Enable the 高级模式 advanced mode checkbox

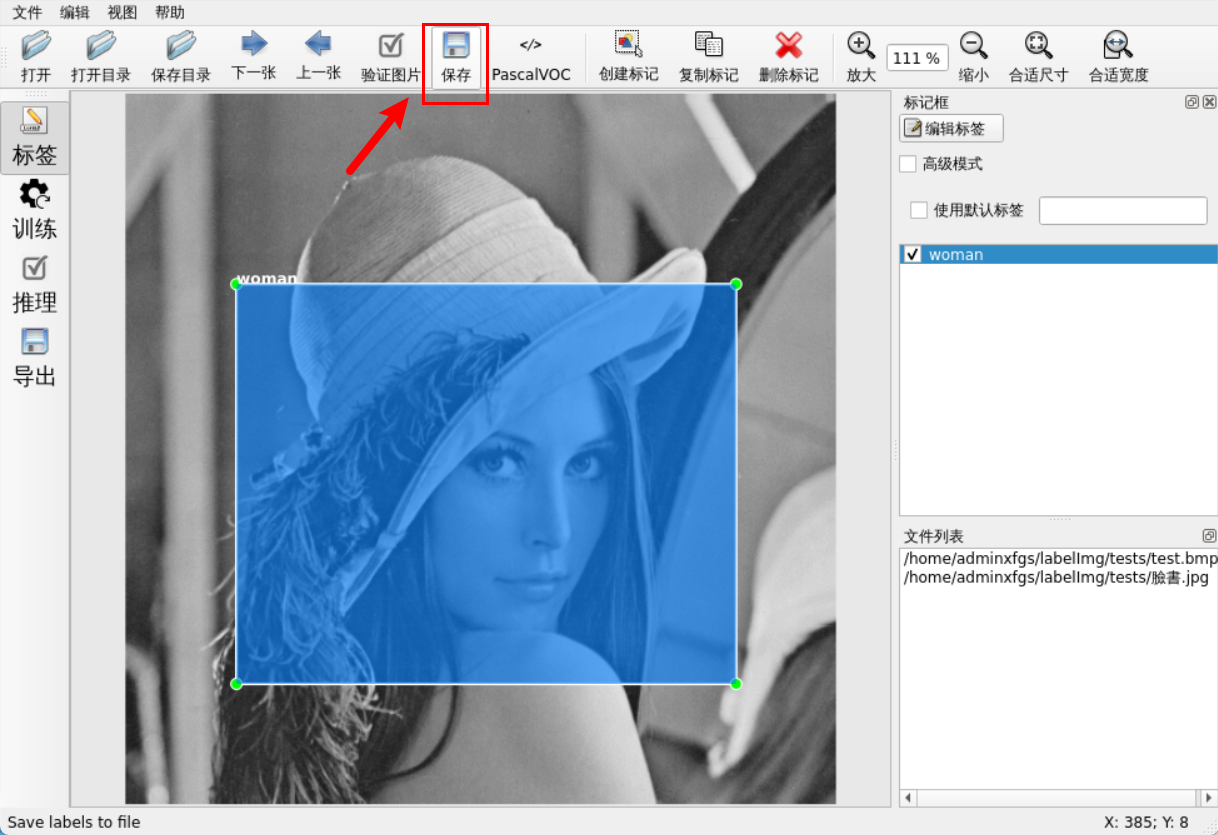coord(908,164)
